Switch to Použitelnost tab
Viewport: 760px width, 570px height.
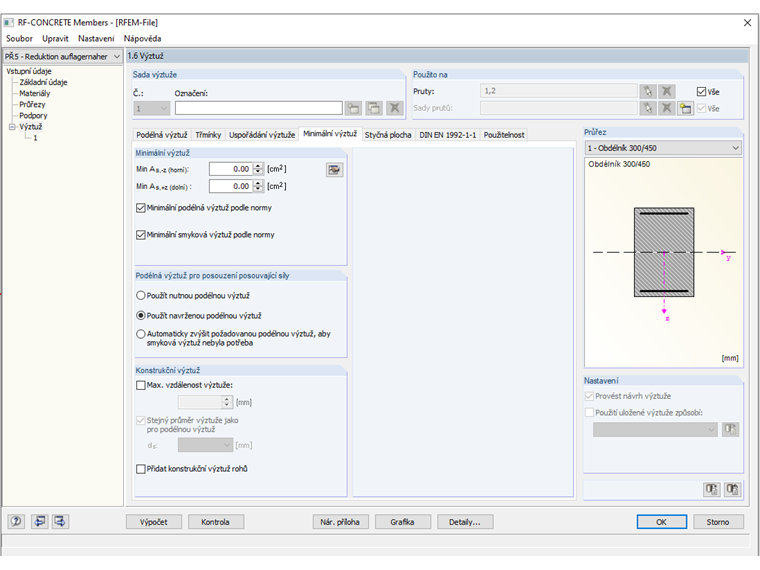(x=504, y=135)
